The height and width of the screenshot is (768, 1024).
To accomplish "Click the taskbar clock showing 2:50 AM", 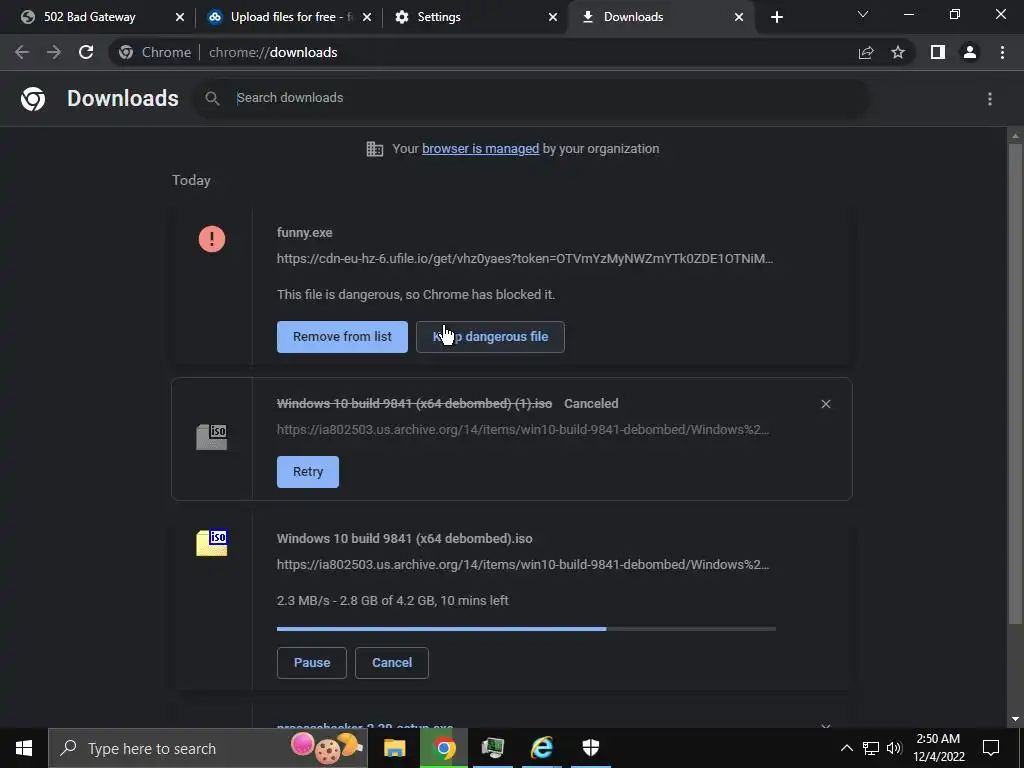I will (938, 748).
